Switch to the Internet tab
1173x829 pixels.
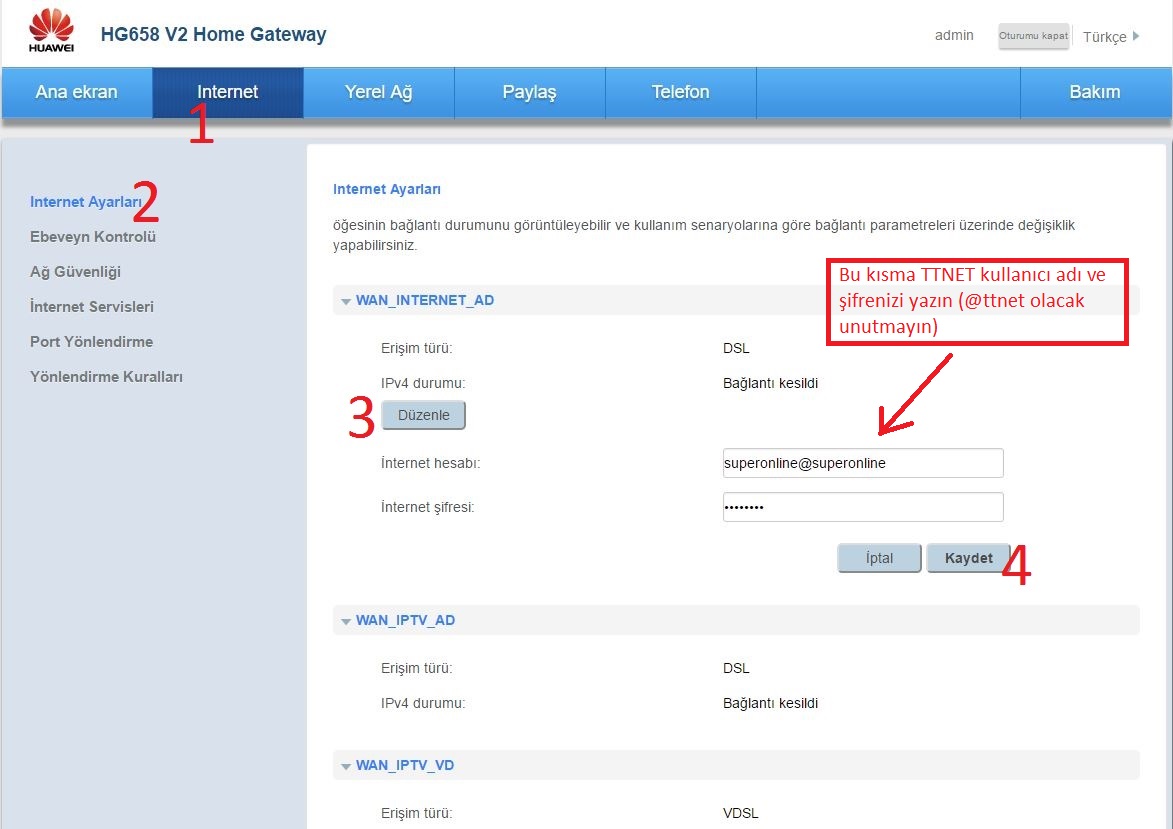click(227, 92)
